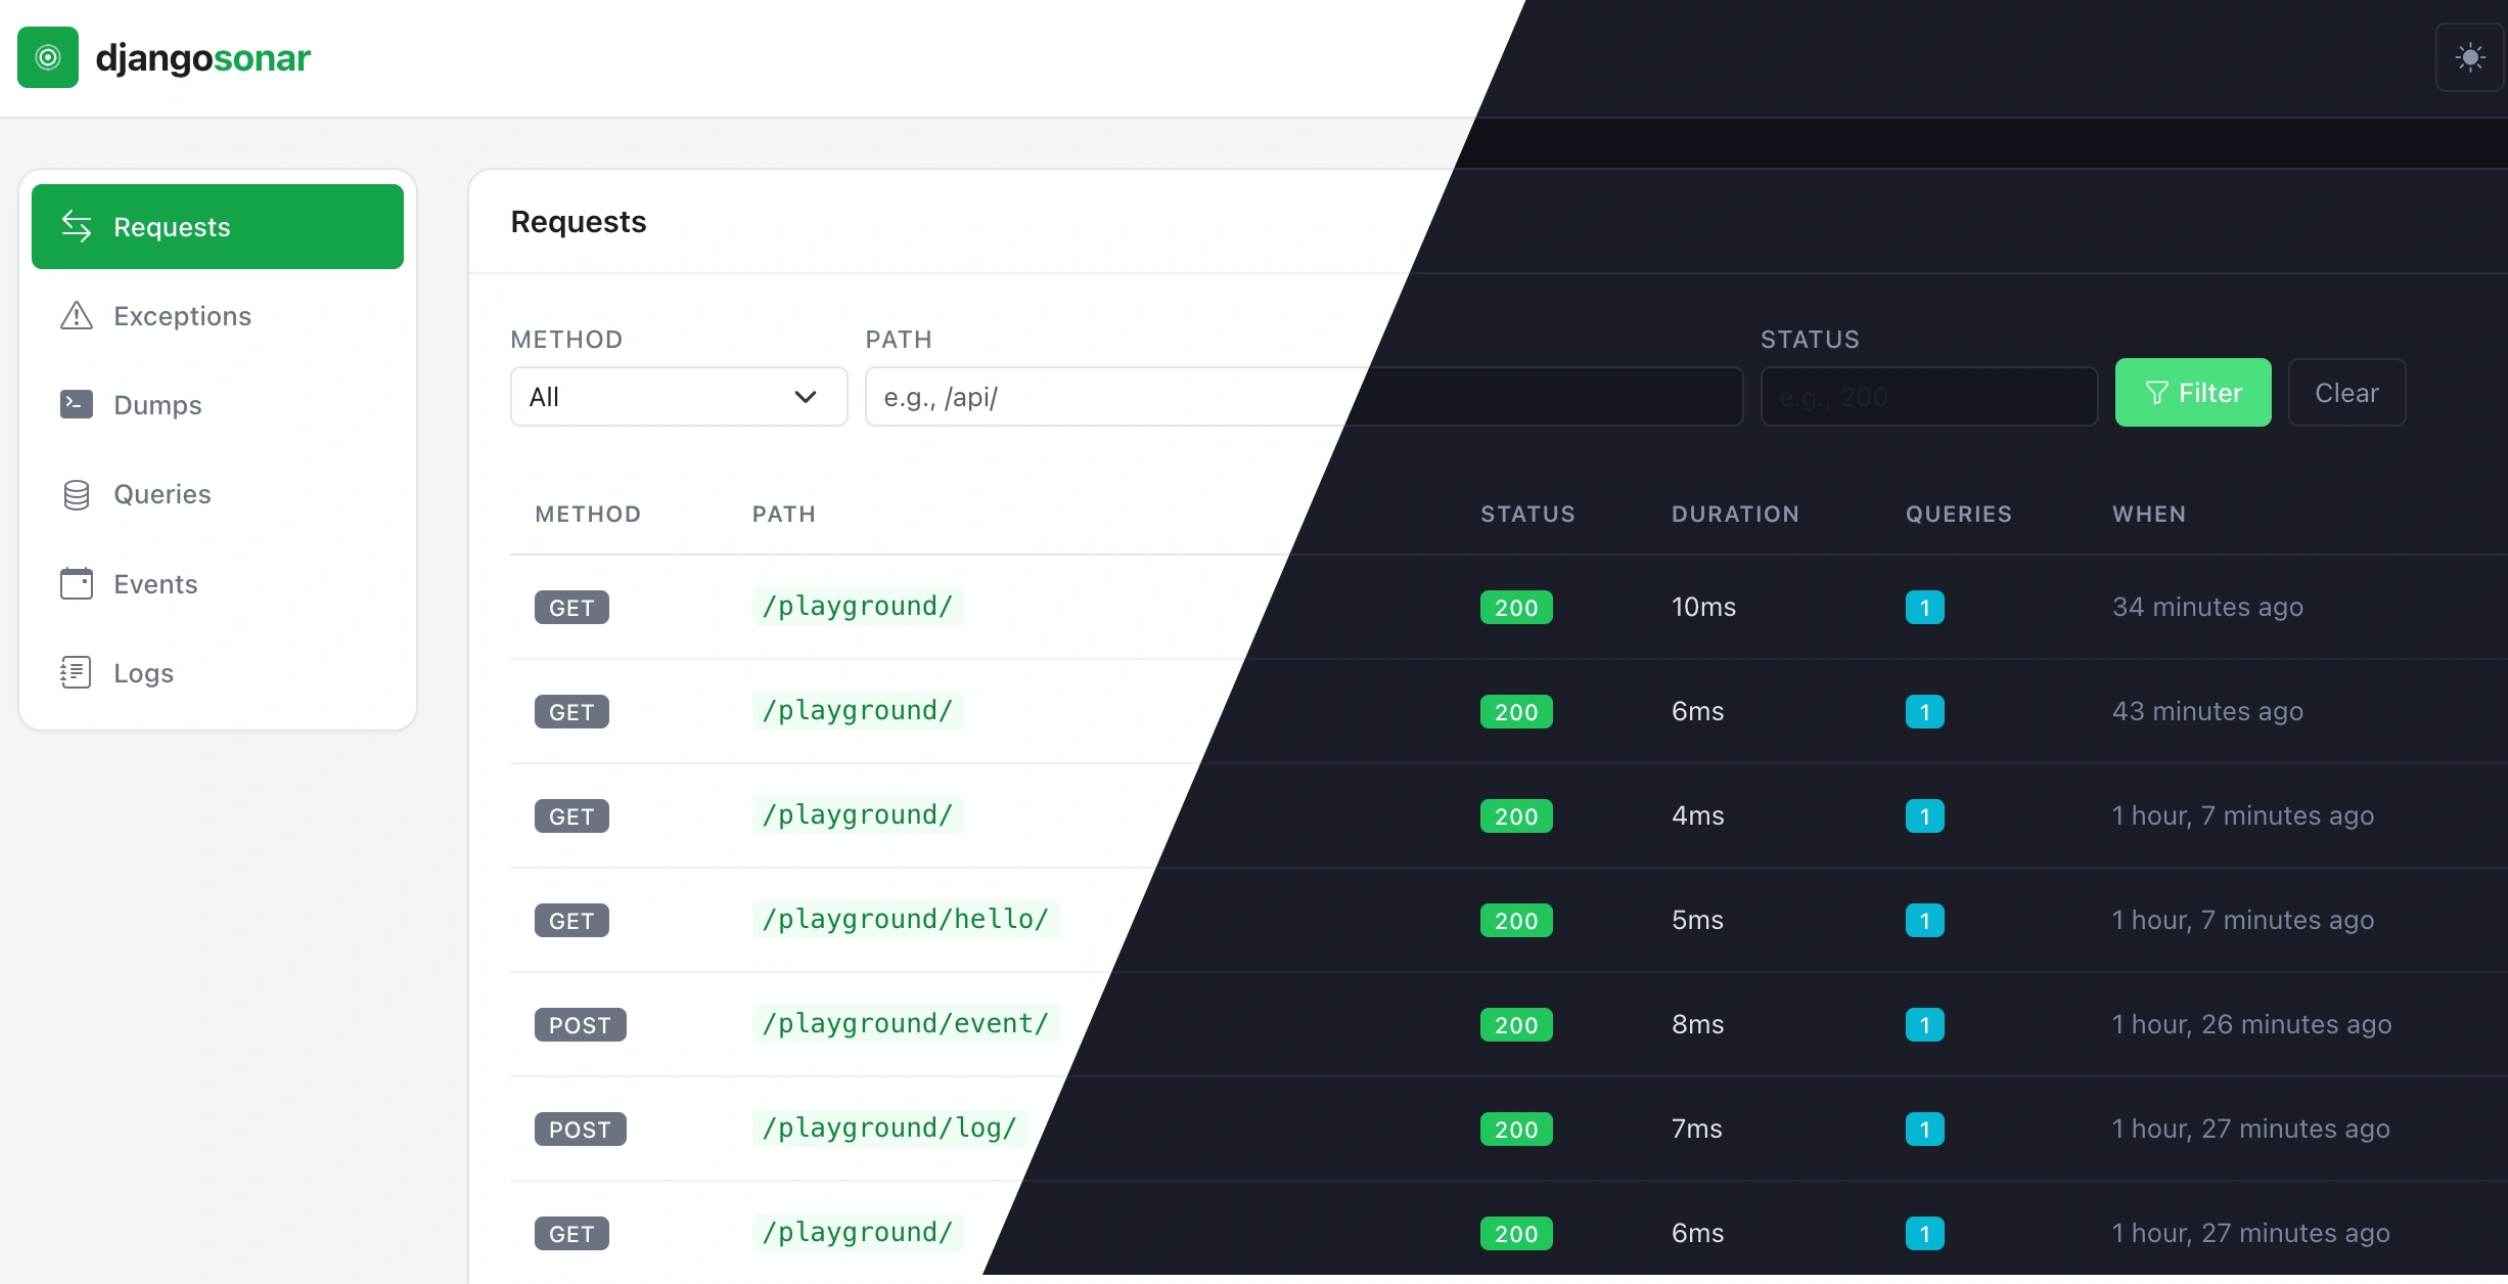The image size is (2508, 1284).
Task: Toggle the light/dark theme sun button
Action: [2469, 57]
